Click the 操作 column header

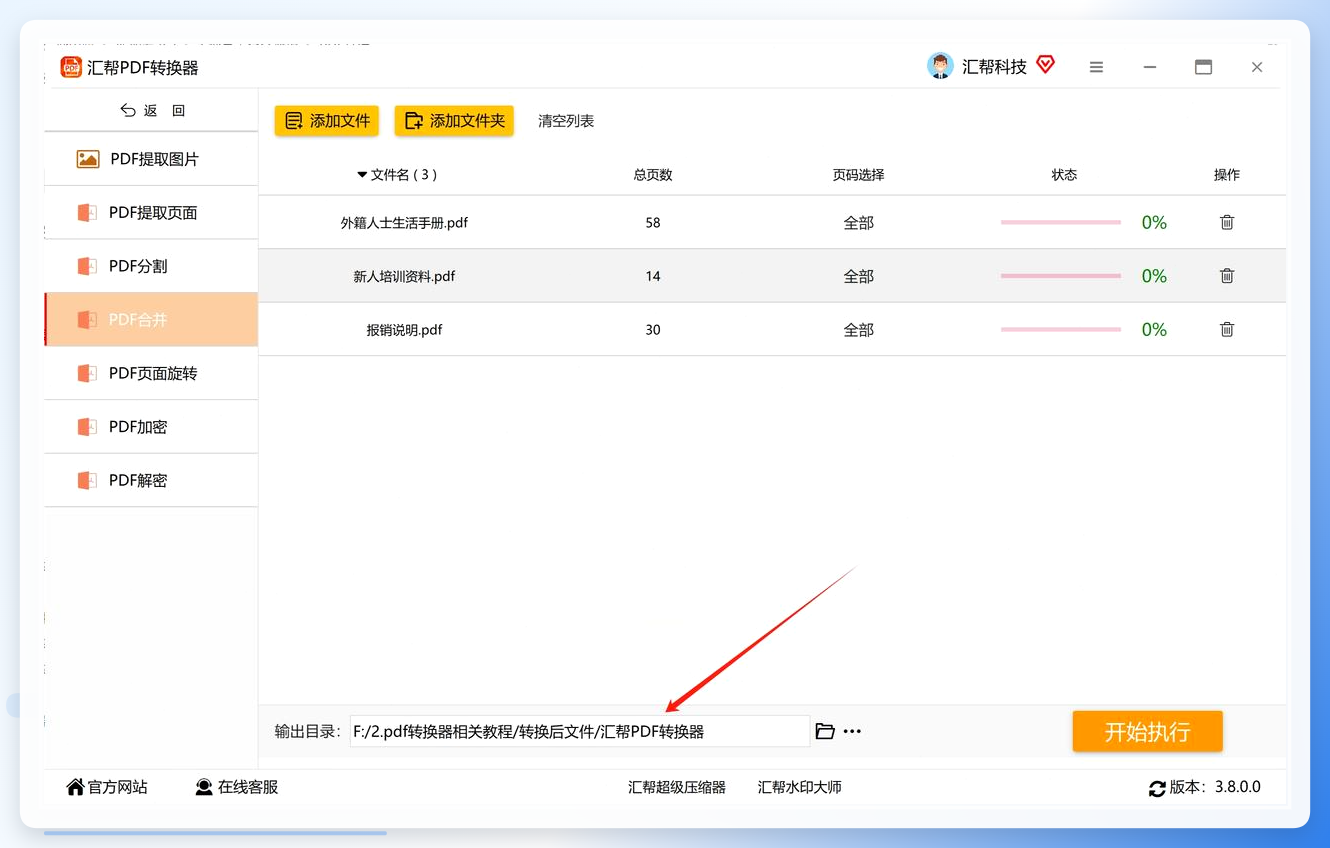pos(1227,175)
